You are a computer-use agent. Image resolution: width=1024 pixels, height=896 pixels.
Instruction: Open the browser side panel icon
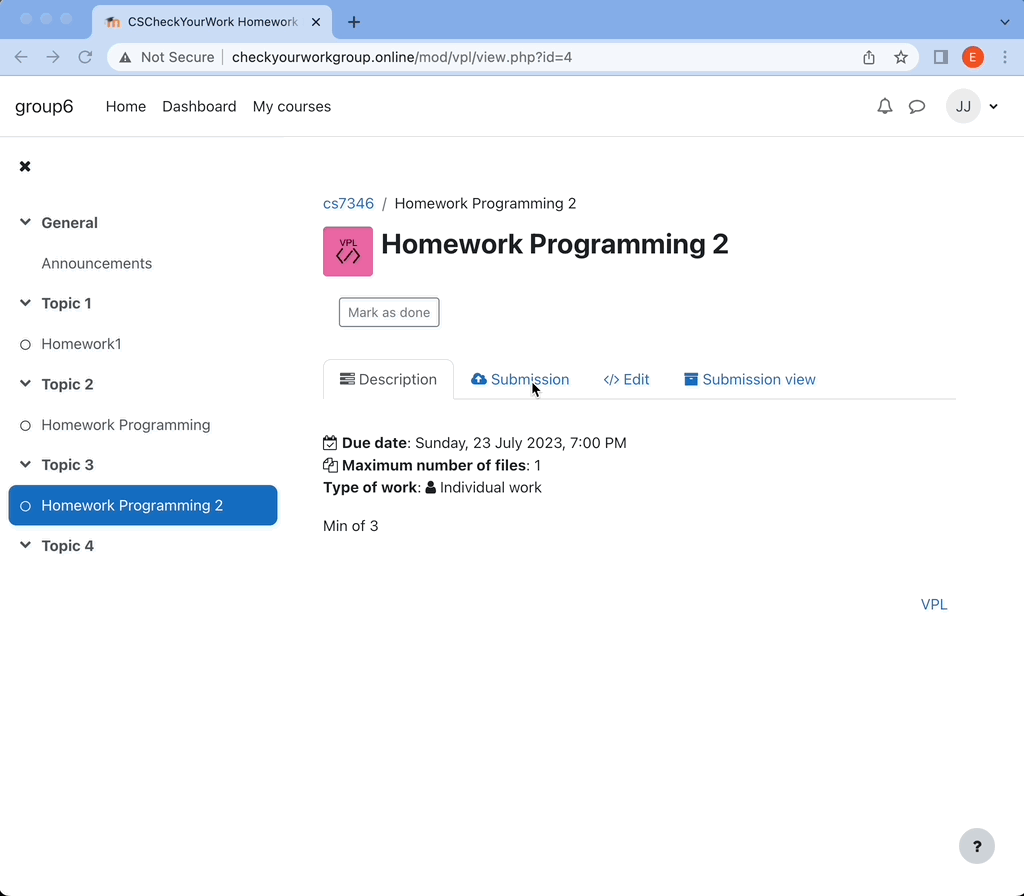940,57
